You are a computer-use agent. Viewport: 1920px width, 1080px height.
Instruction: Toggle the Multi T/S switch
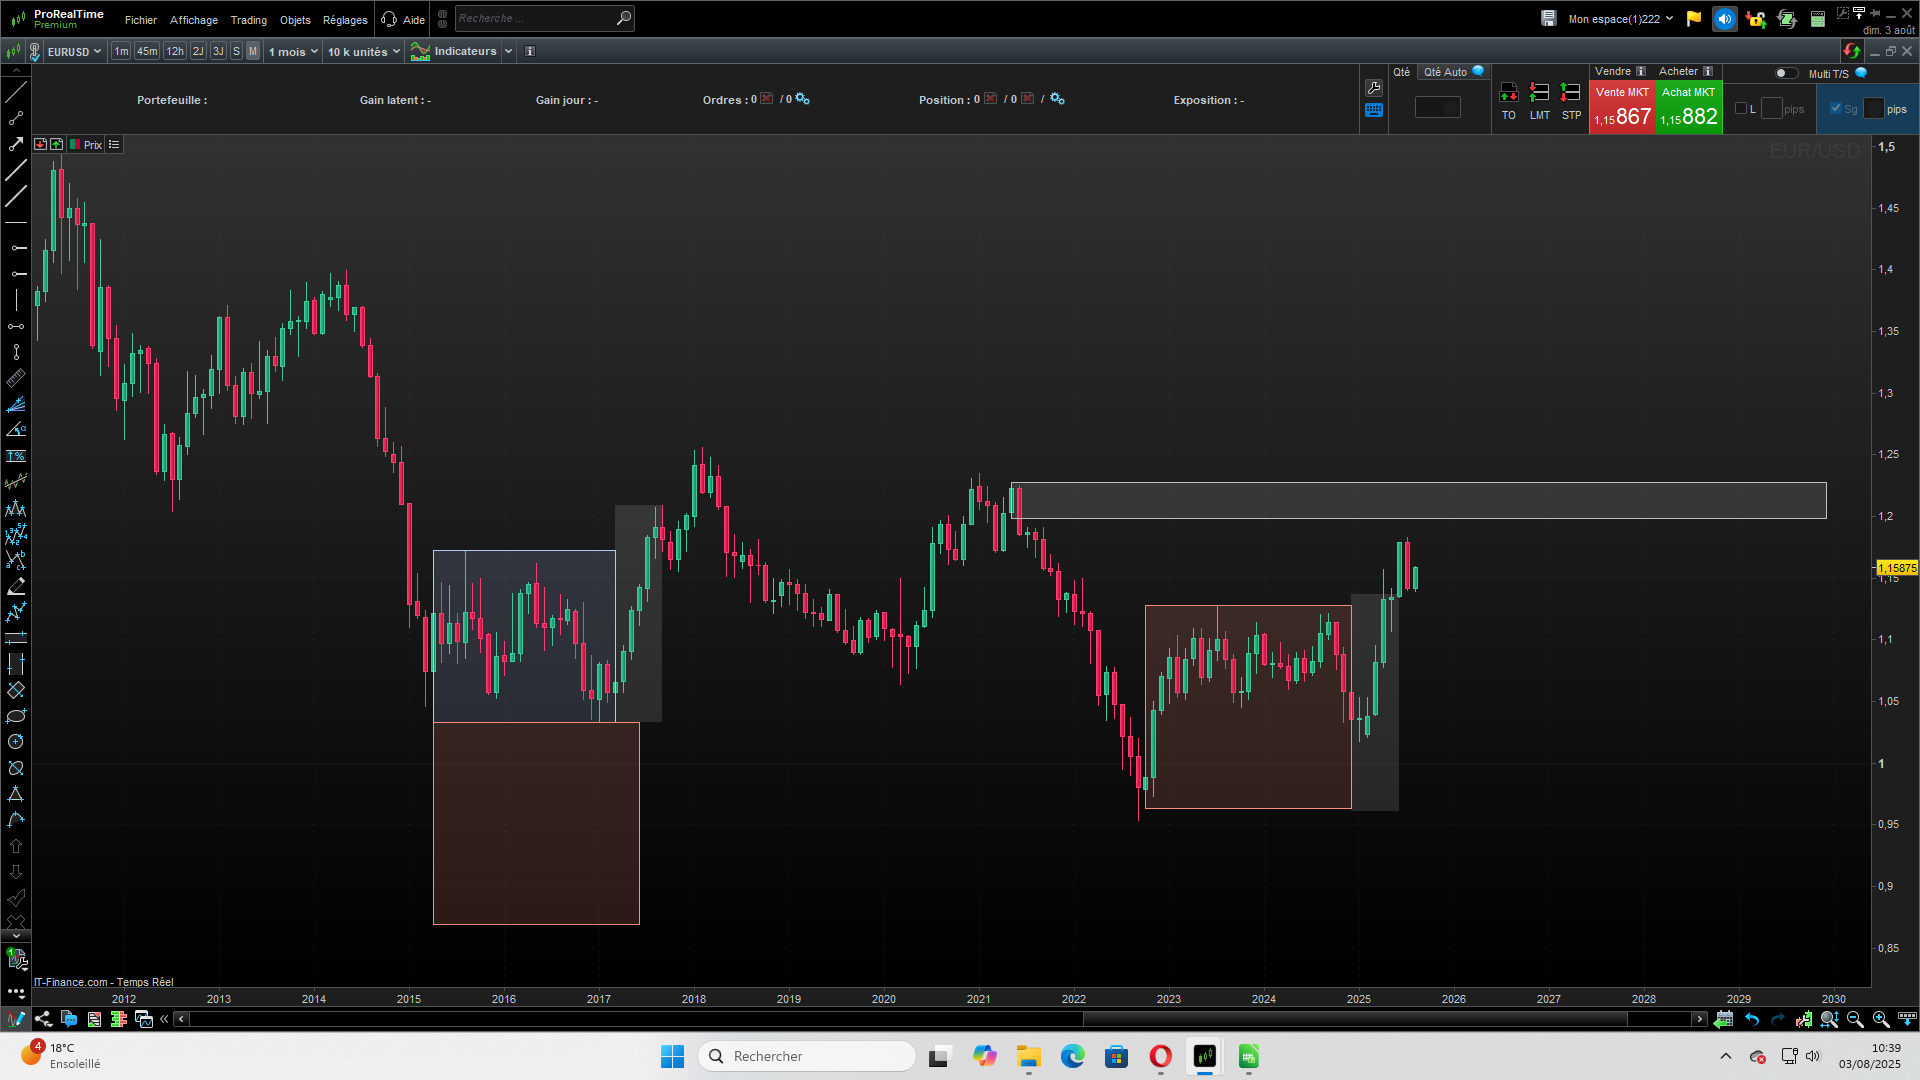1785,73
